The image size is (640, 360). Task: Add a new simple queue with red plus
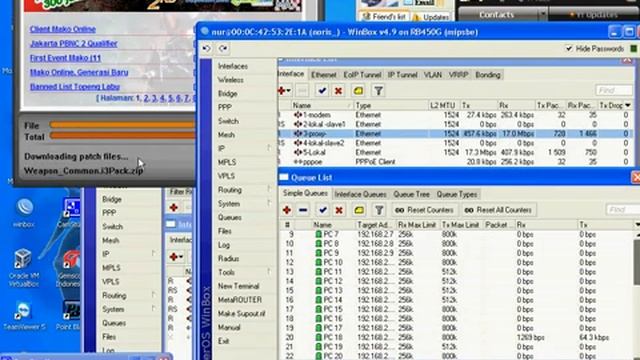pyautogui.click(x=287, y=210)
